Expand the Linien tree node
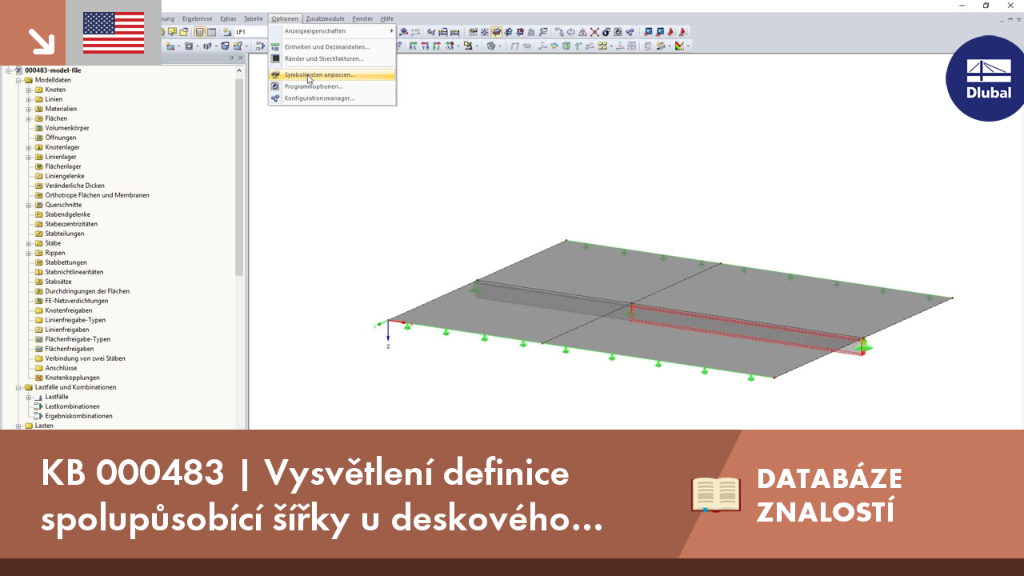Viewport: 1024px width, 576px height. (x=29, y=99)
